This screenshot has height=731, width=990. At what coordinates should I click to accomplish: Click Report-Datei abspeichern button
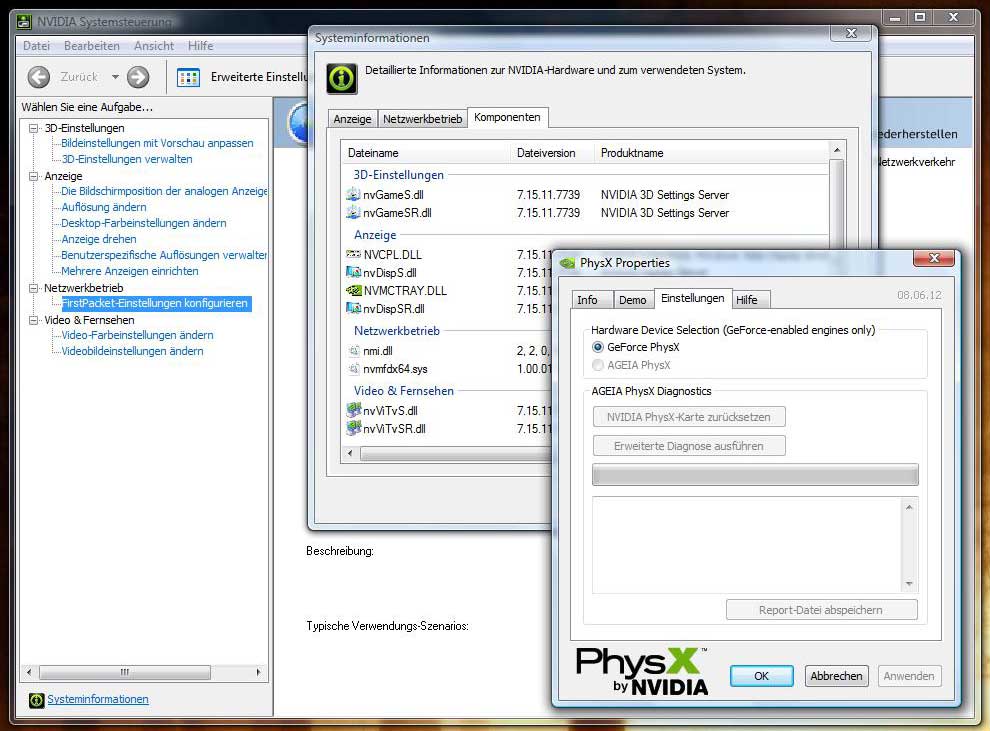(821, 610)
